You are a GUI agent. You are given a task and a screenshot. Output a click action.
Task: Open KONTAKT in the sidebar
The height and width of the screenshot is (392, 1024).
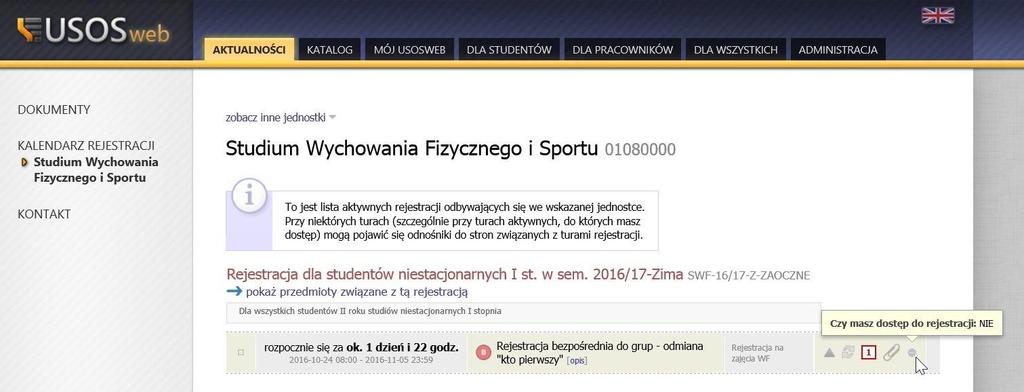(x=44, y=214)
